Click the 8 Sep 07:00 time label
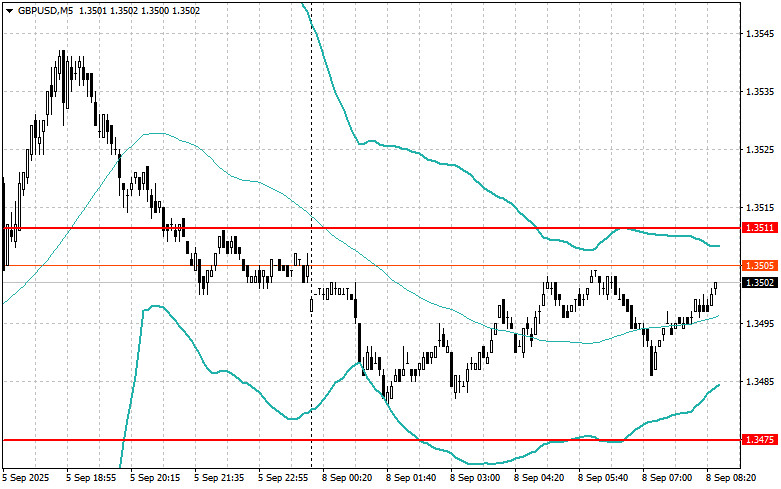The image size is (781, 489). 667,478
